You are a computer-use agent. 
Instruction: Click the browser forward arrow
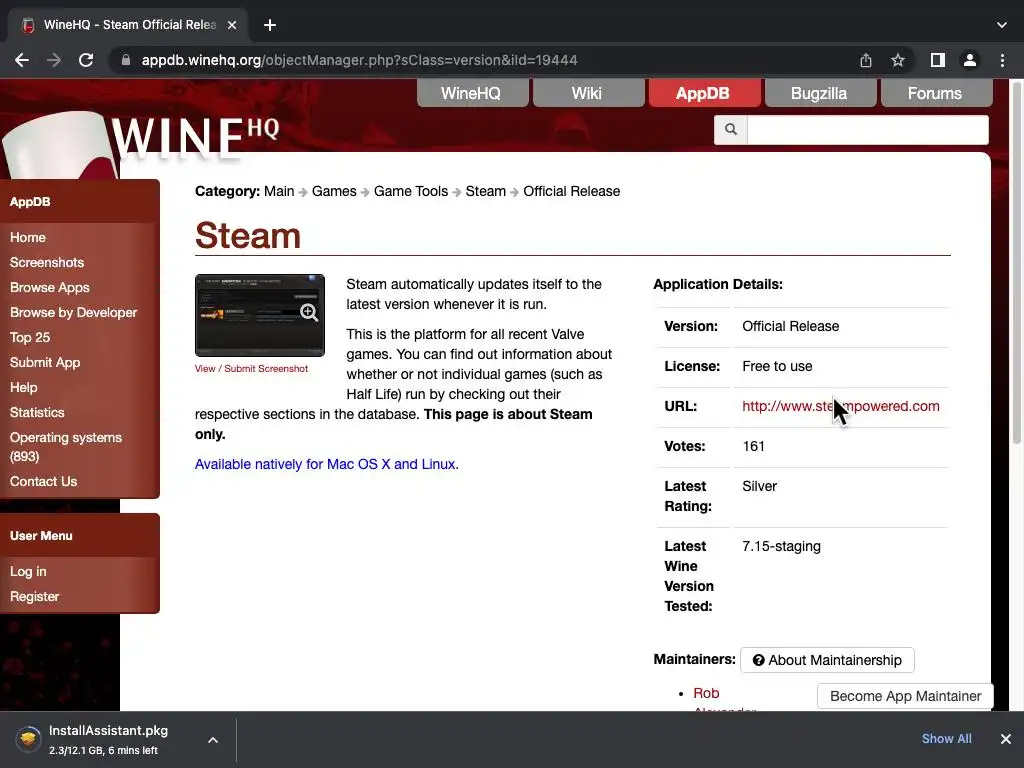click(x=54, y=60)
